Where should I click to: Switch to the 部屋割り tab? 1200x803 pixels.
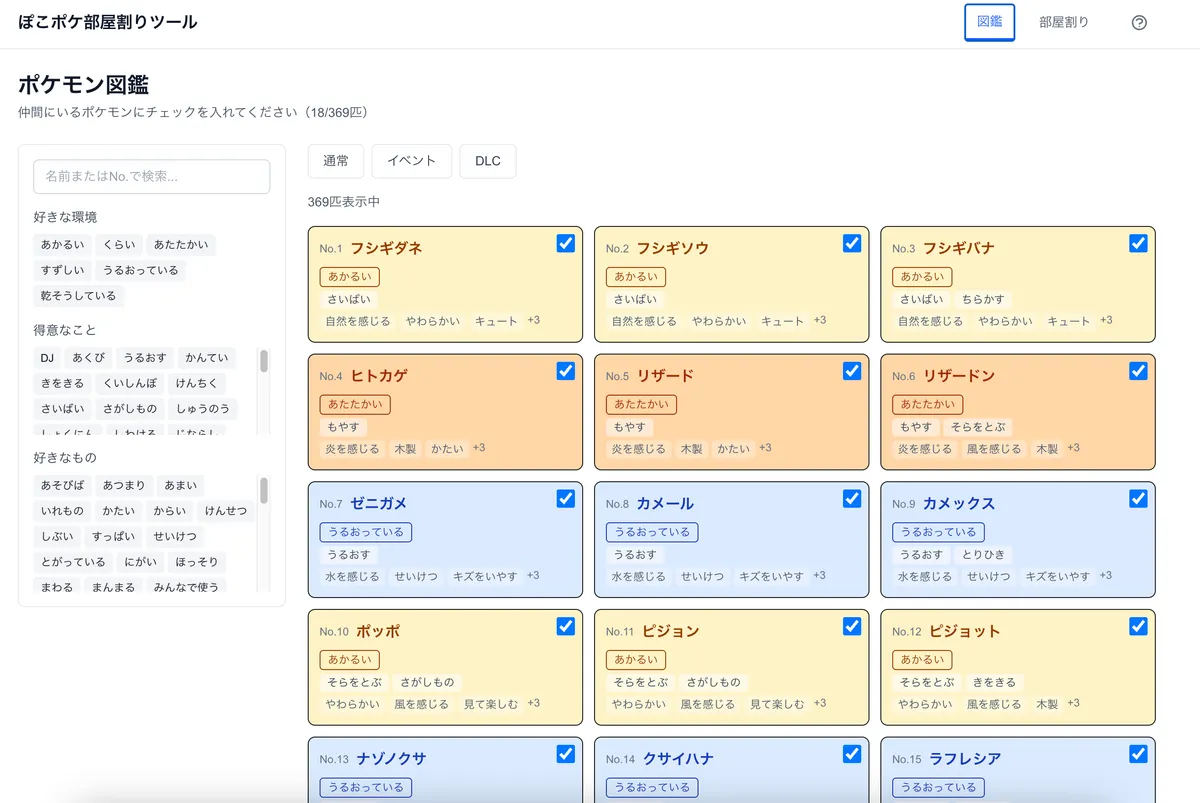coord(1064,22)
